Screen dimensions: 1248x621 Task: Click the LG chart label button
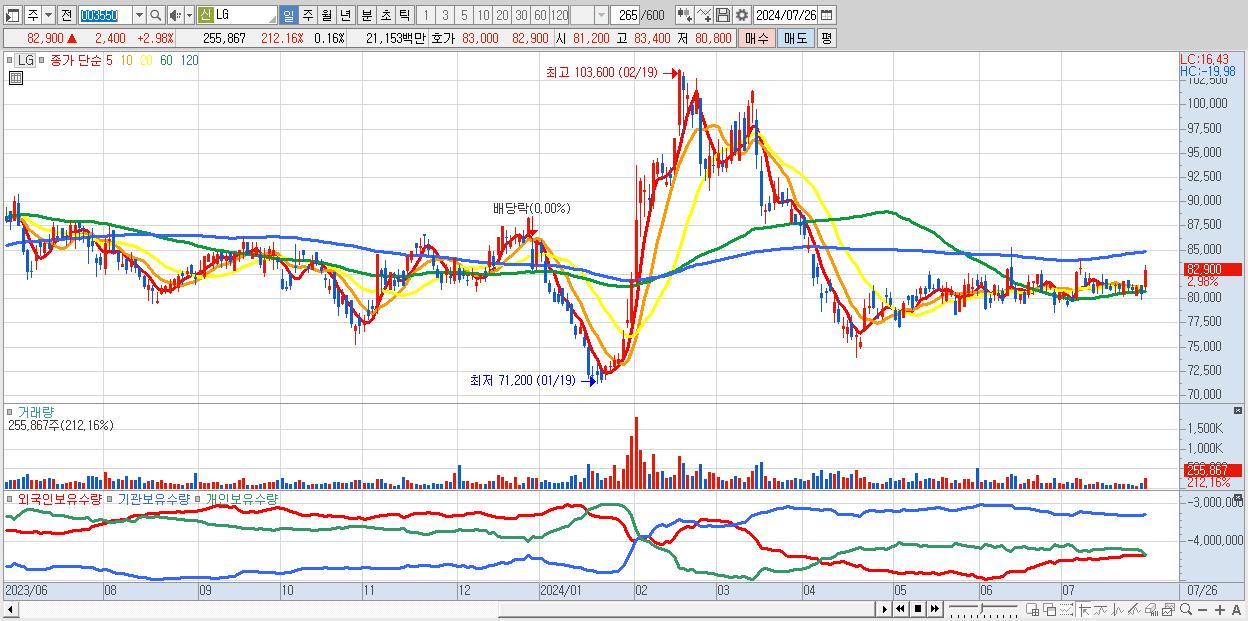point(26,60)
